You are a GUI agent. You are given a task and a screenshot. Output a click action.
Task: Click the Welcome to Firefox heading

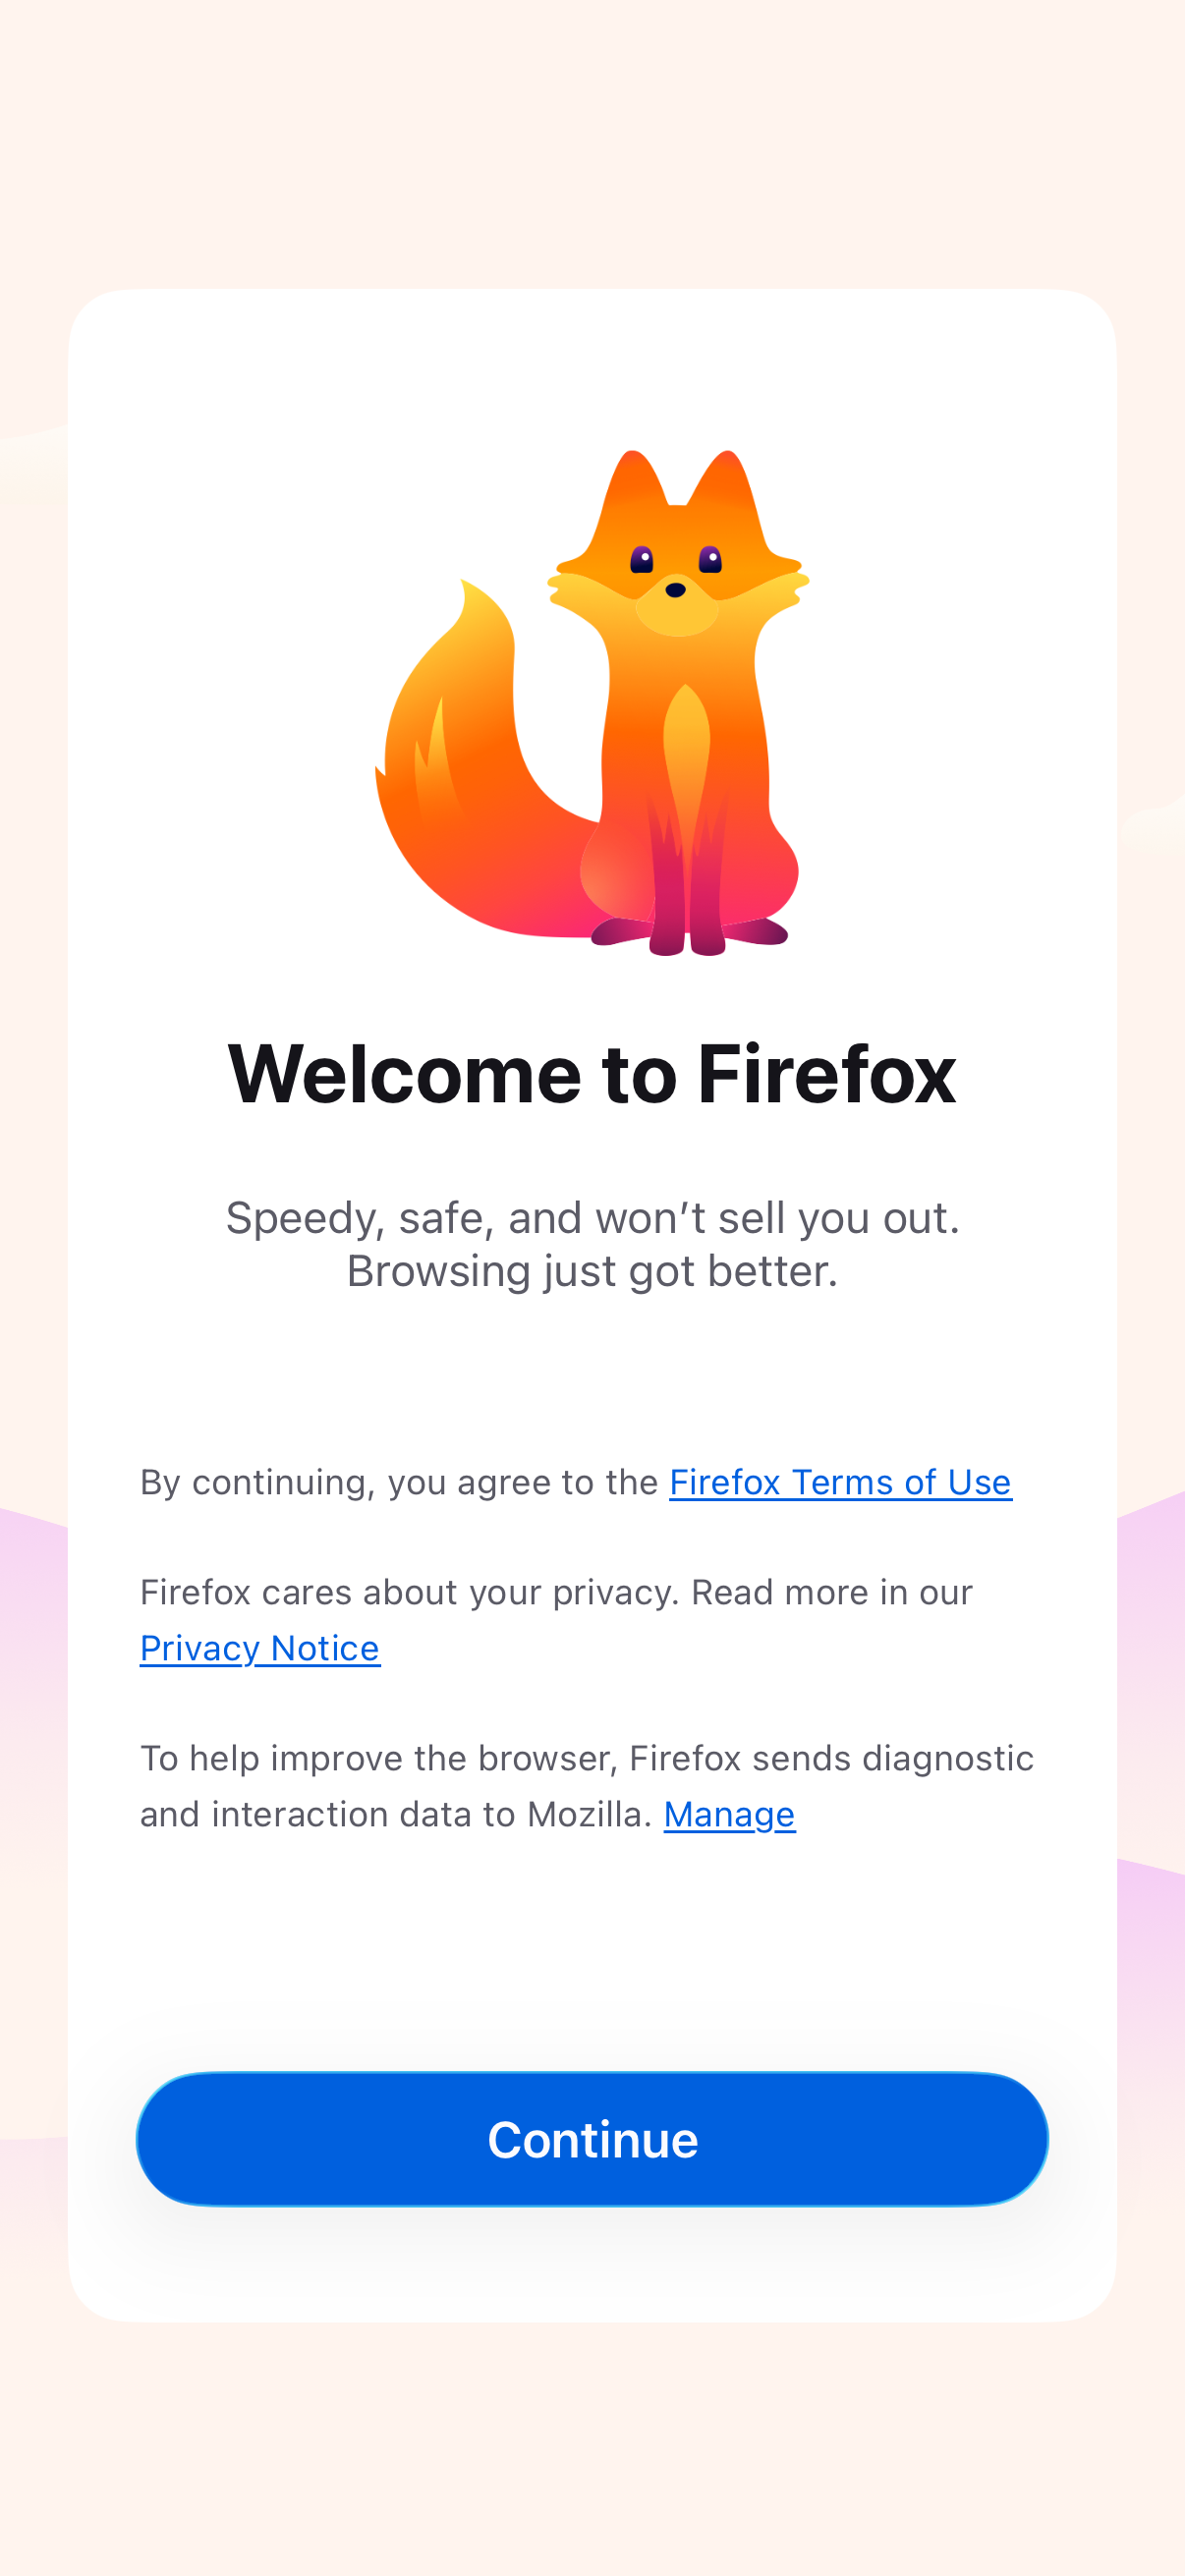coord(592,1074)
